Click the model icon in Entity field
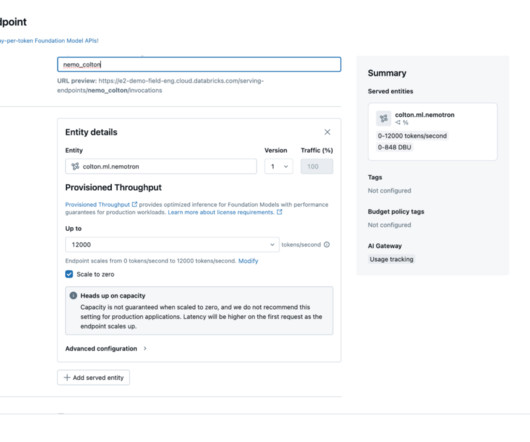 point(75,166)
